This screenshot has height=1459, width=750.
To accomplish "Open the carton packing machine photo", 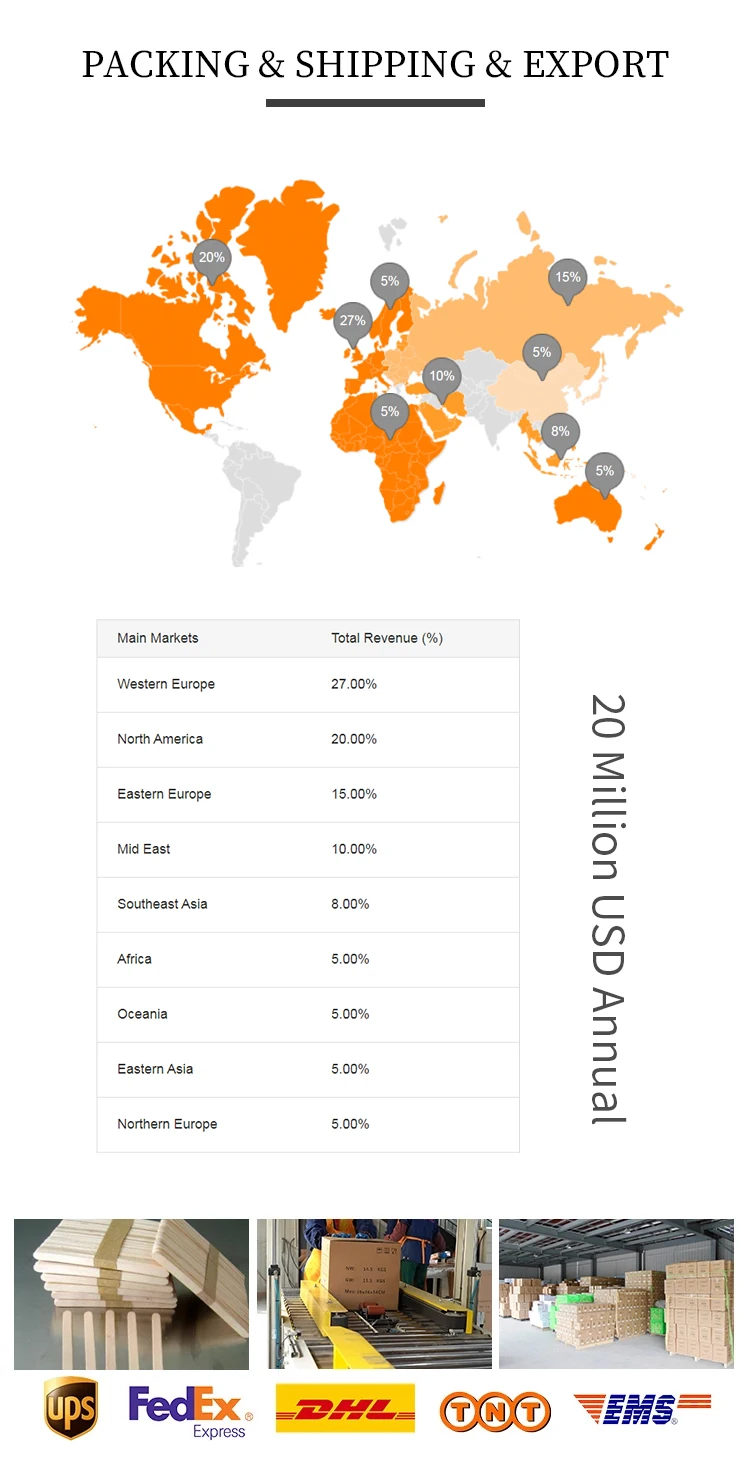I will click(374, 1294).
